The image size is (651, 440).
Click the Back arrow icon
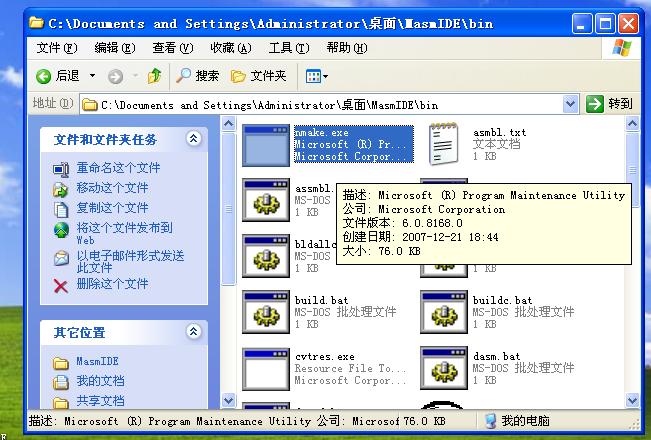[x=43, y=76]
